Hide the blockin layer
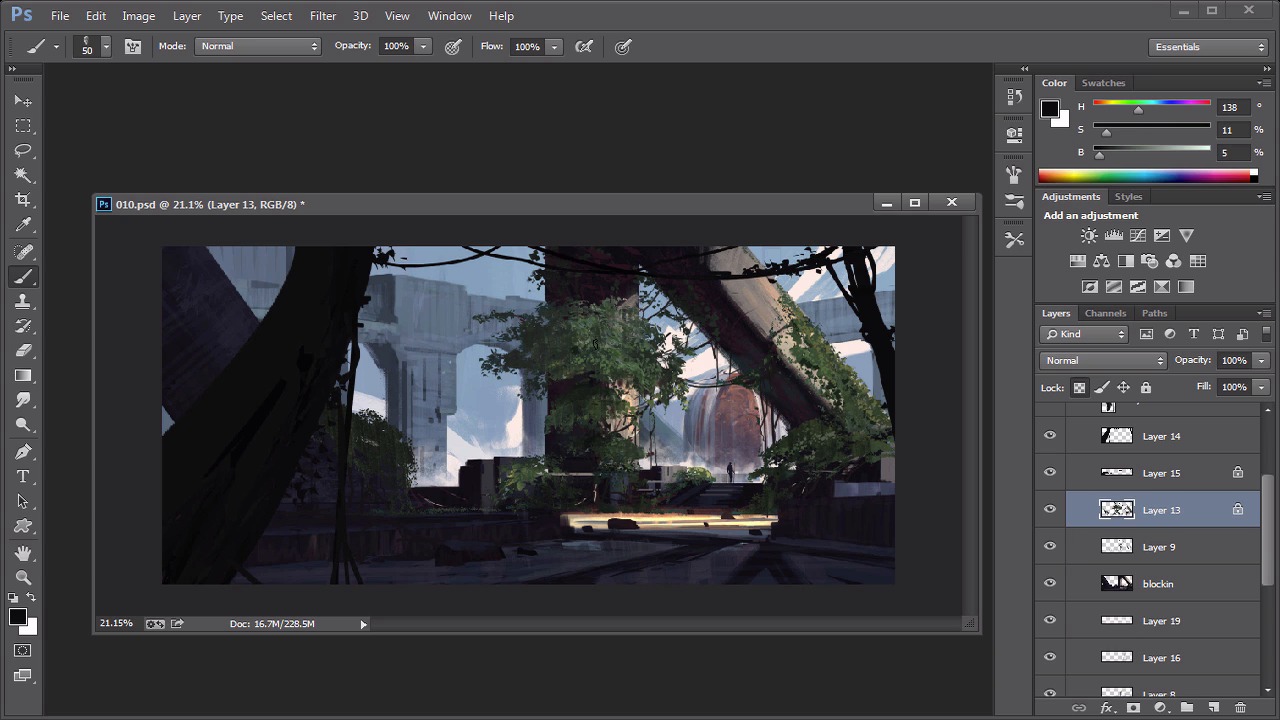This screenshot has width=1280, height=720. point(1050,584)
